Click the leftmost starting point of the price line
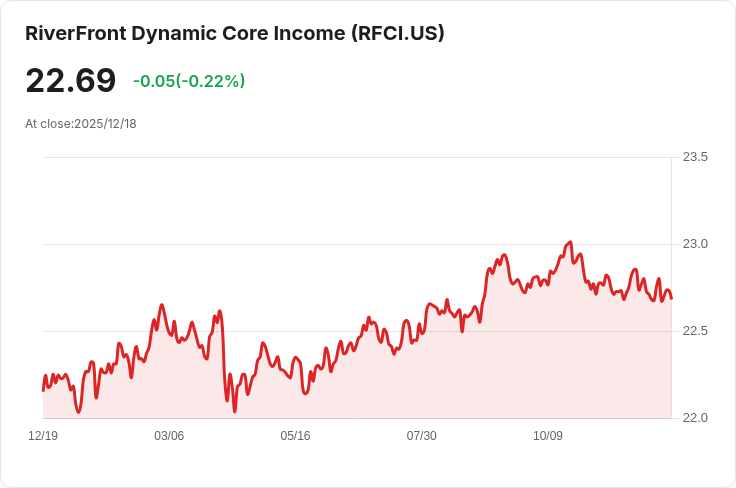Viewport: 736px width, 488px height. point(43,389)
